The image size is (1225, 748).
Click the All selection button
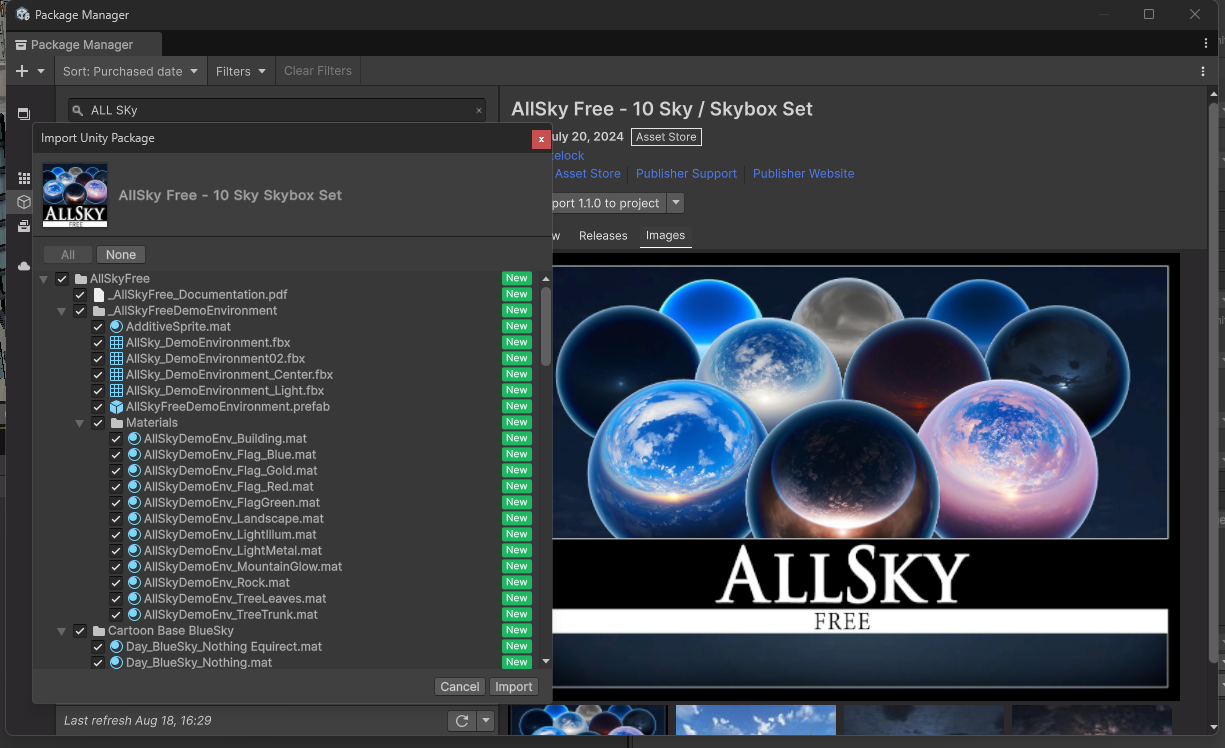coord(68,255)
